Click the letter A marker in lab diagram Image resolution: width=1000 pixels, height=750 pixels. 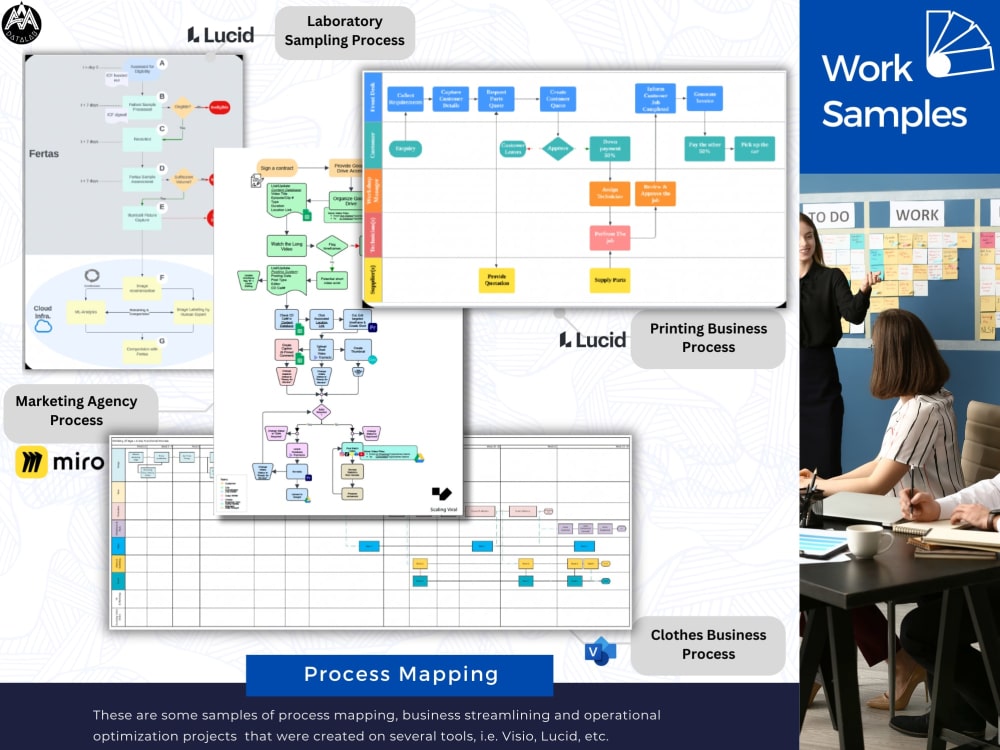[x=162, y=63]
